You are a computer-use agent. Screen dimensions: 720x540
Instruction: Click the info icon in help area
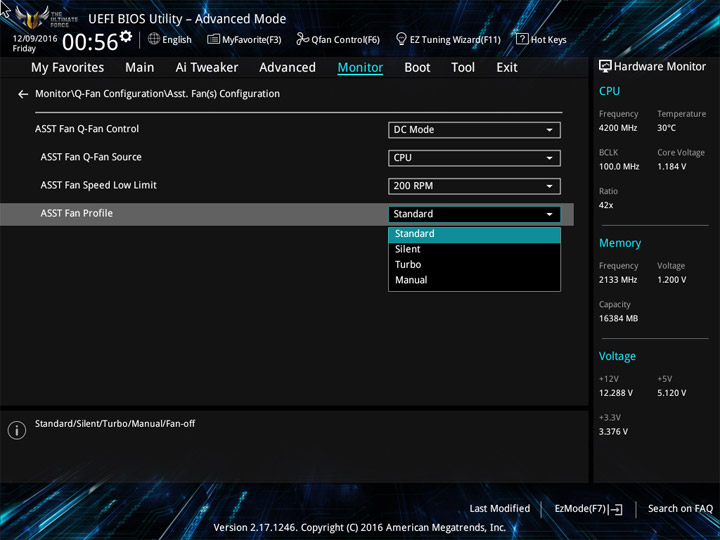pyautogui.click(x=17, y=430)
